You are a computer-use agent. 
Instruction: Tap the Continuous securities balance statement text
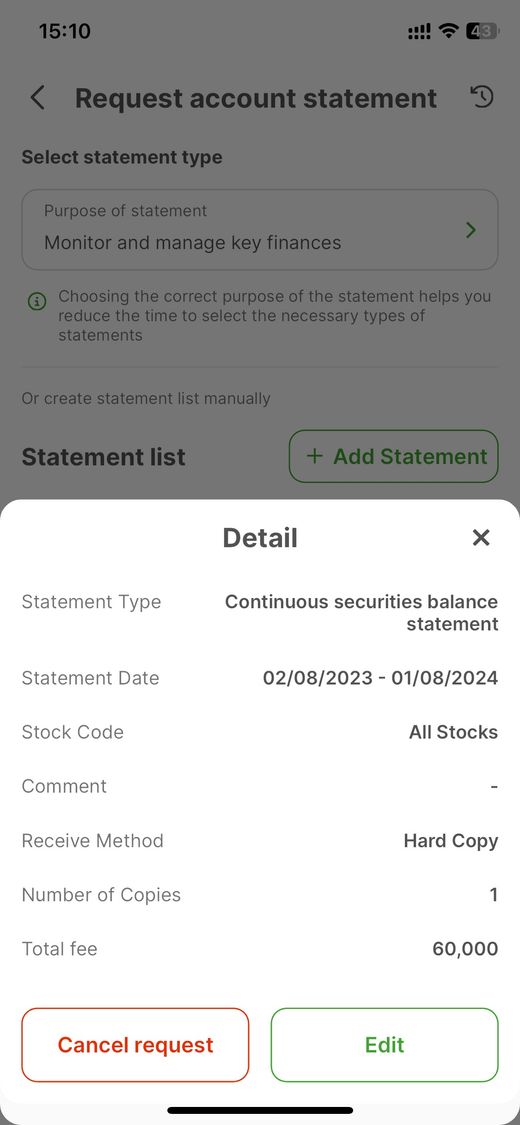pyautogui.click(x=361, y=613)
